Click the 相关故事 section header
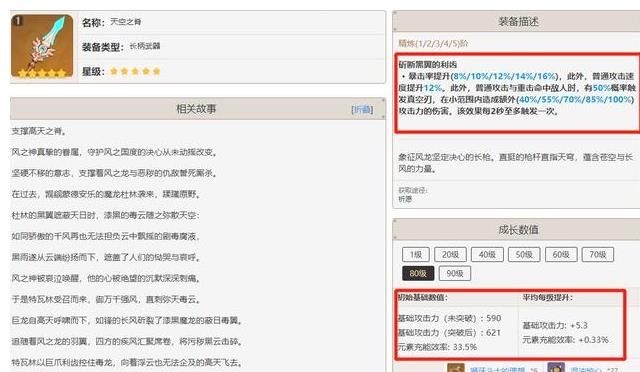 197,109
